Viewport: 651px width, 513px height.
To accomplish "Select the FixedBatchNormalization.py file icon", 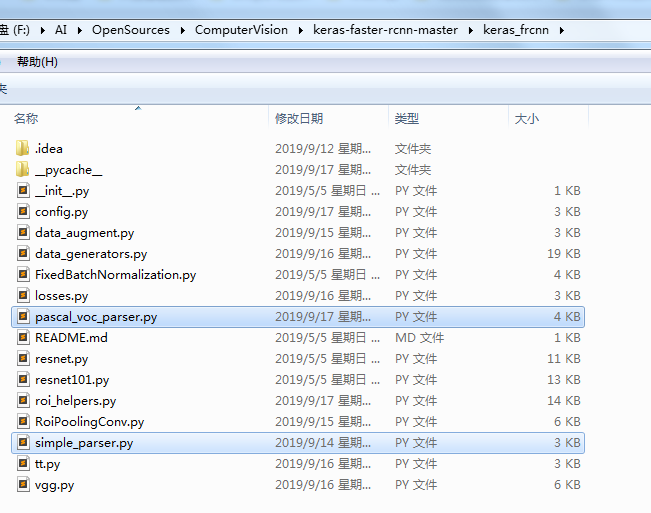I will click(x=23, y=275).
